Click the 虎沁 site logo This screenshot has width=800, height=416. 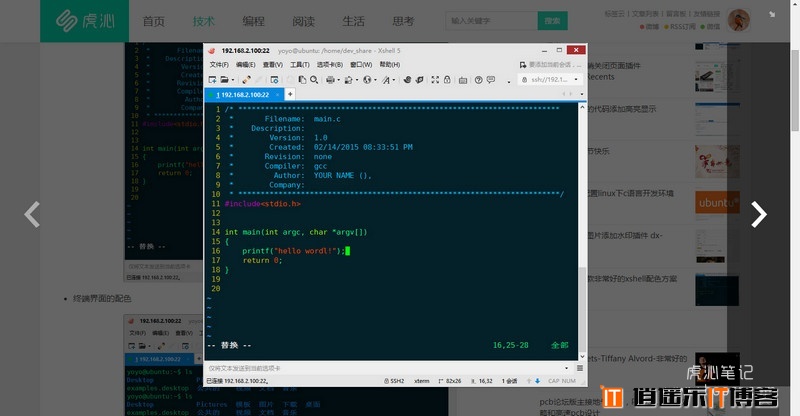pos(85,21)
